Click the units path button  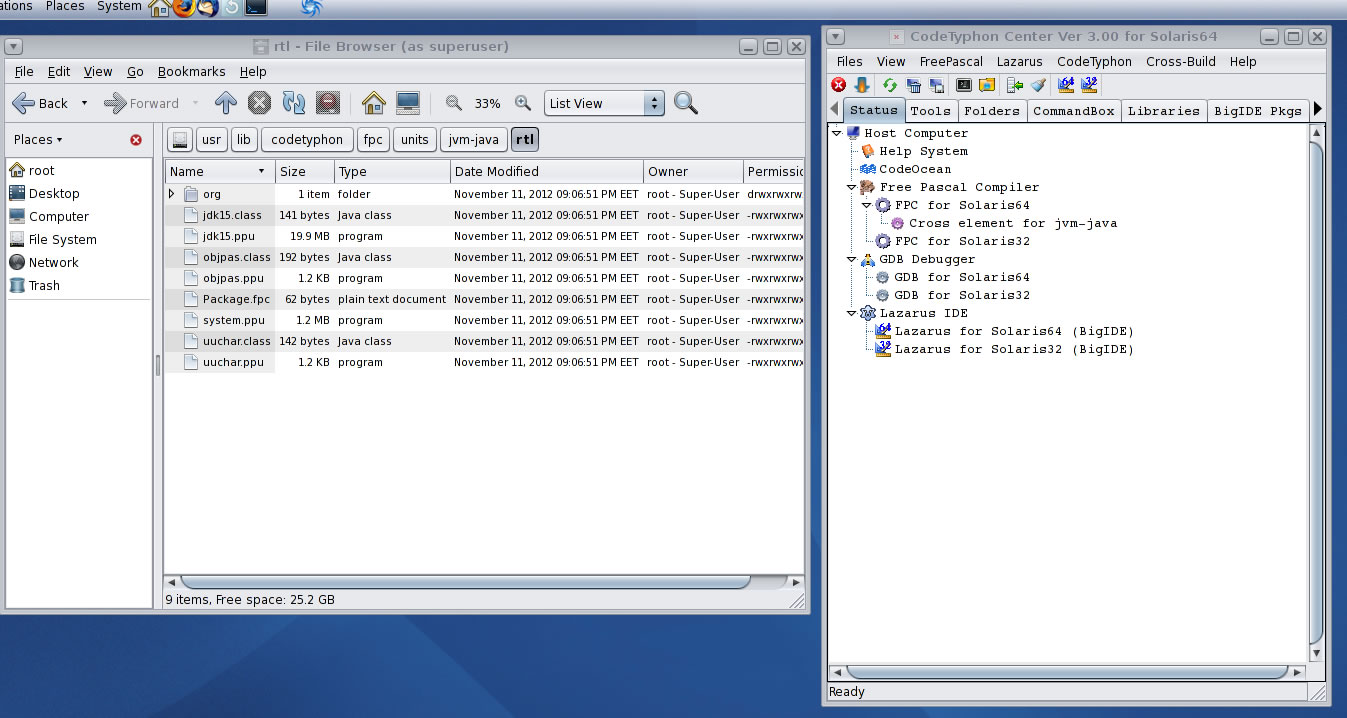click(x=415, y=140)
